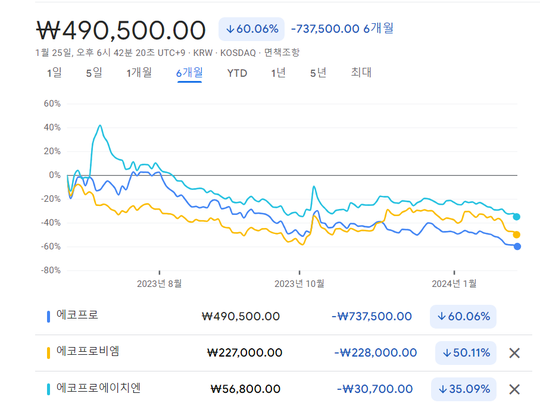
Task: Click the 2024년 1월 axis label
Action: point(454,283)
